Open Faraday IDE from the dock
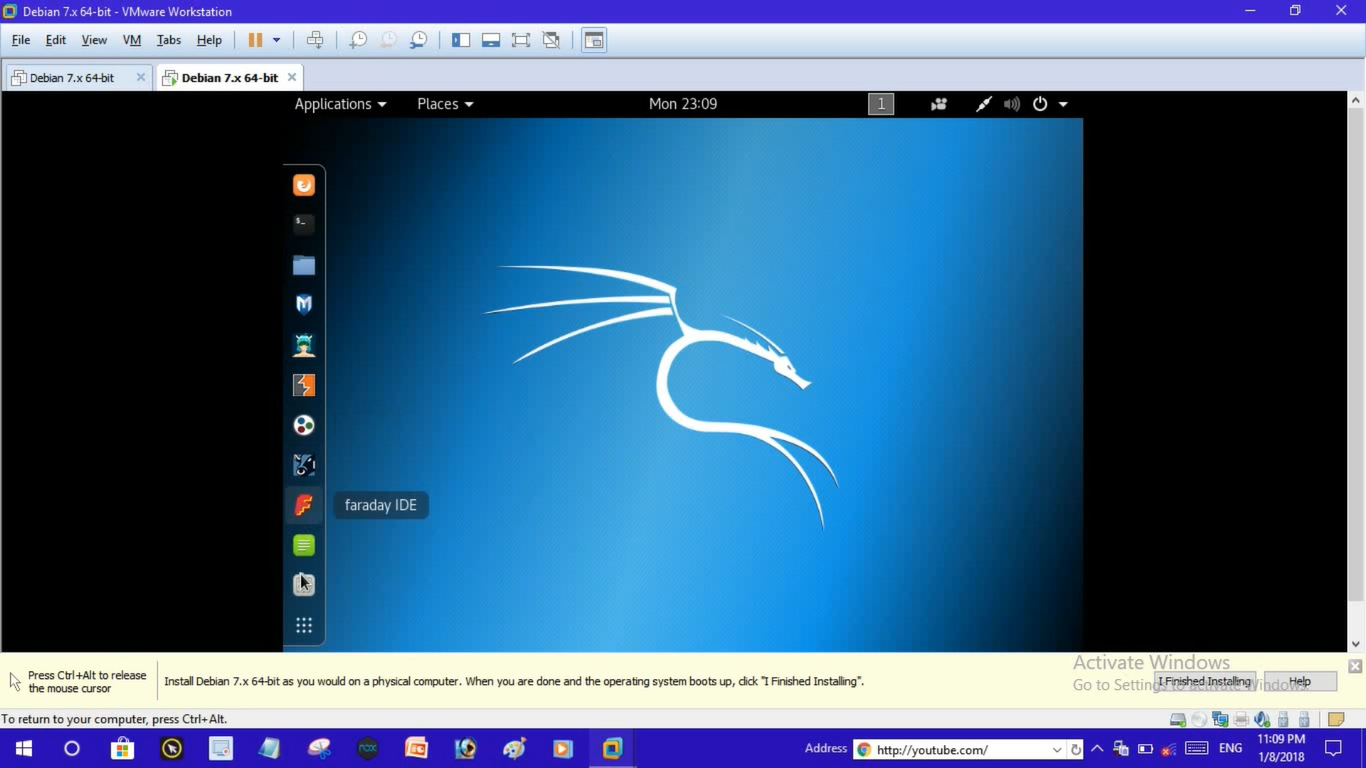The width and height of the screenshot is (1366, 768). click(303, 505)
